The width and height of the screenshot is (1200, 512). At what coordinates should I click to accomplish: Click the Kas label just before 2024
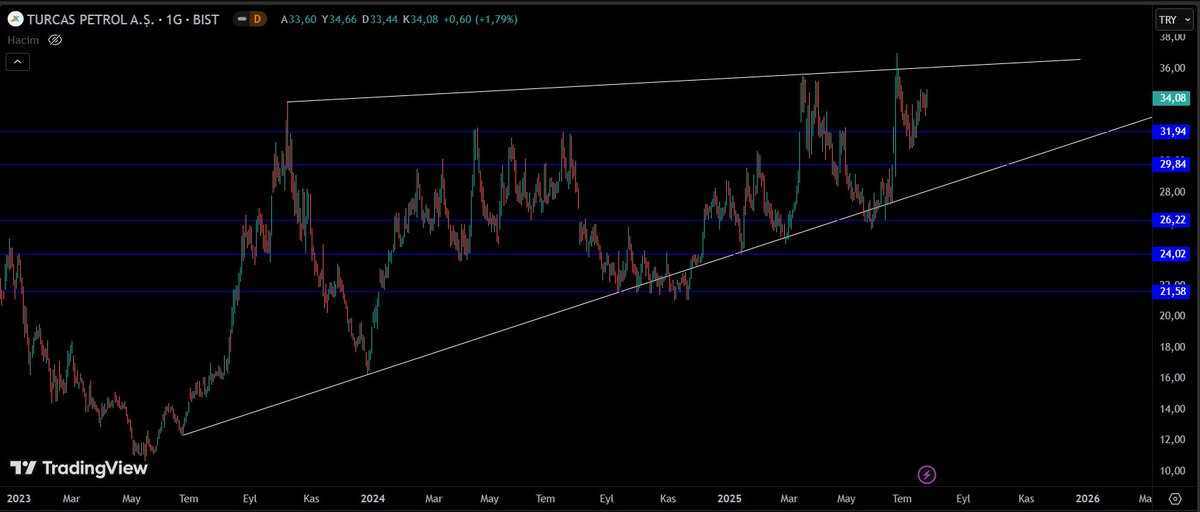click(312, 497)
